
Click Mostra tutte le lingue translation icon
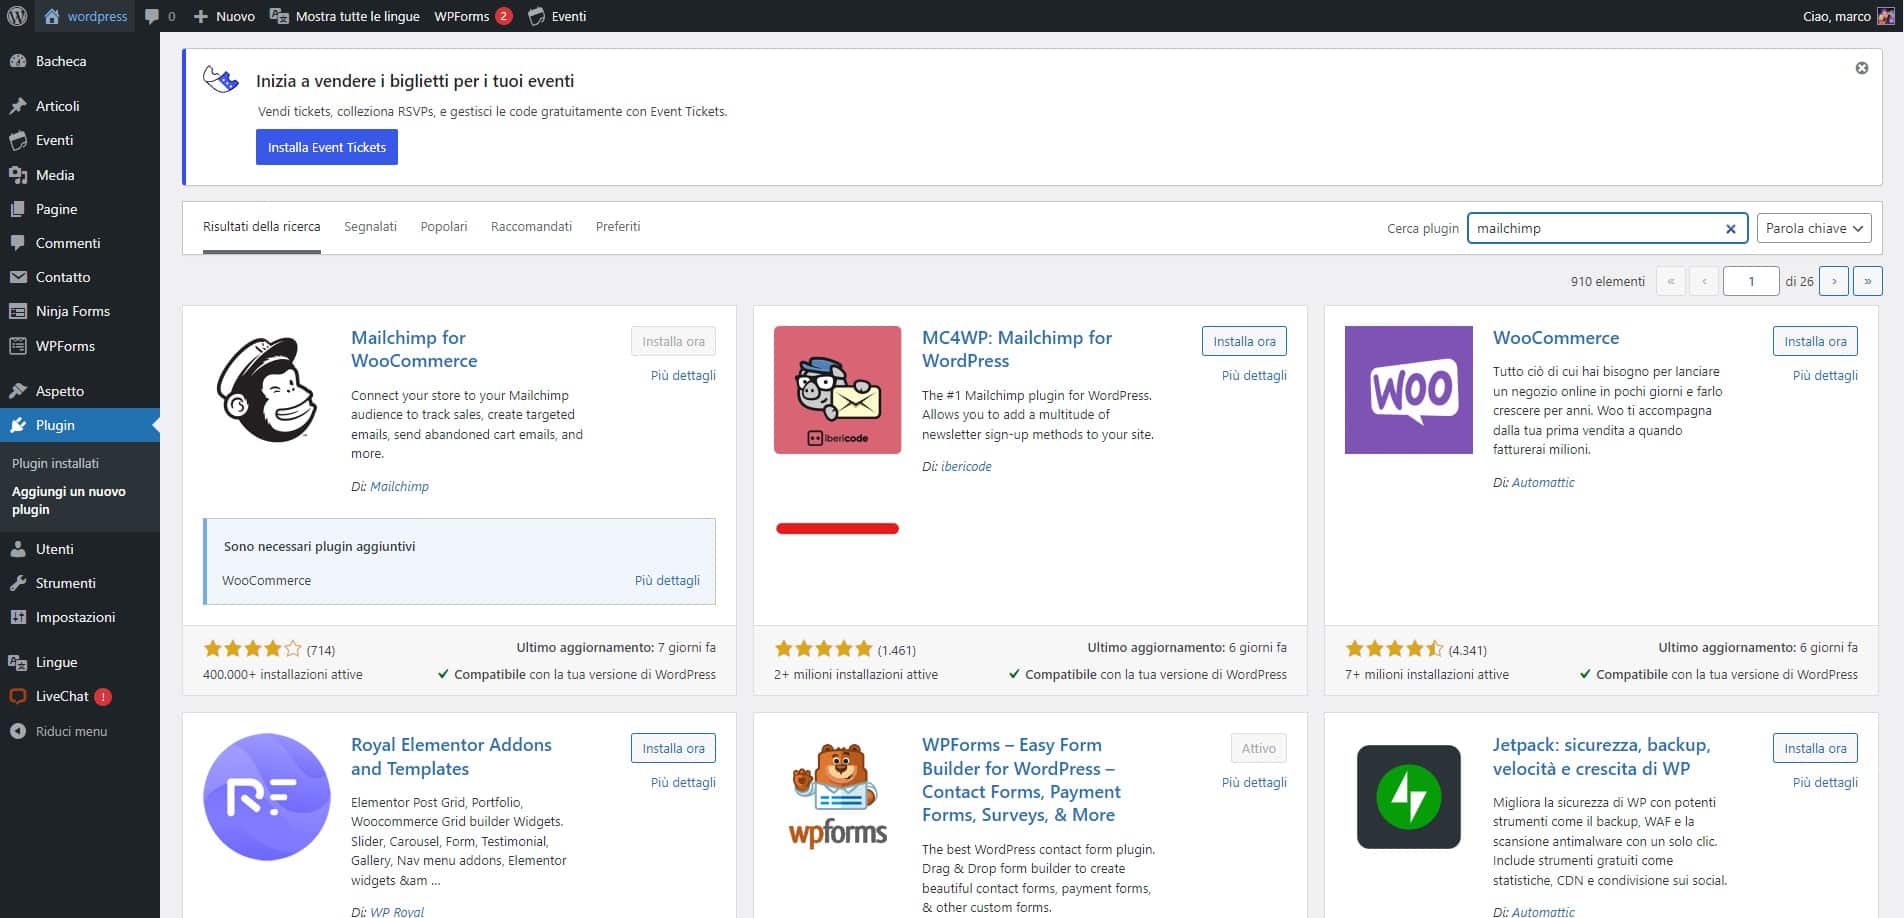click(x=279, y=17)
